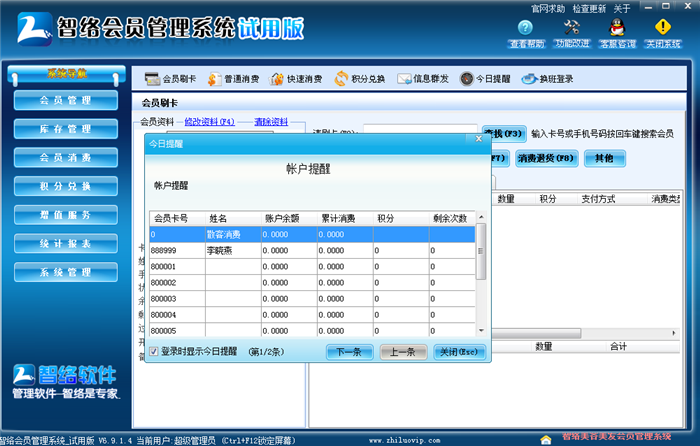Image resolution: width=700 pixels, height=446 pixels.
Task: Click 关闭(Esc) button in dialog
Action: 459,352
